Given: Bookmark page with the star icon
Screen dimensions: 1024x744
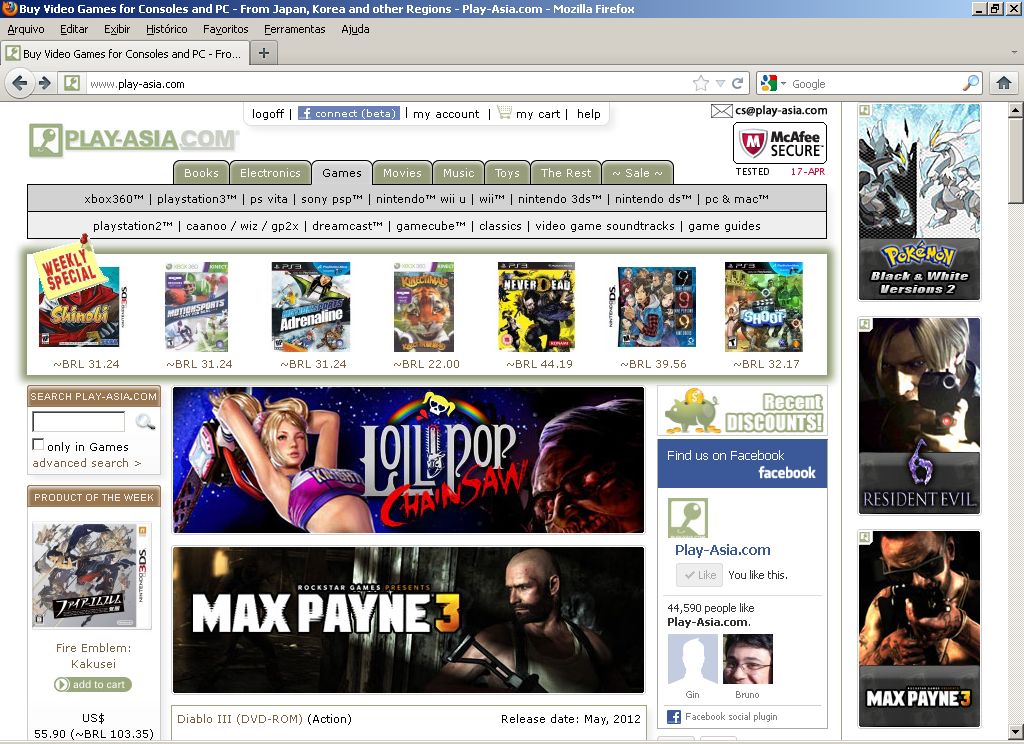Looking at the screenshot, I should coord(701,84).
